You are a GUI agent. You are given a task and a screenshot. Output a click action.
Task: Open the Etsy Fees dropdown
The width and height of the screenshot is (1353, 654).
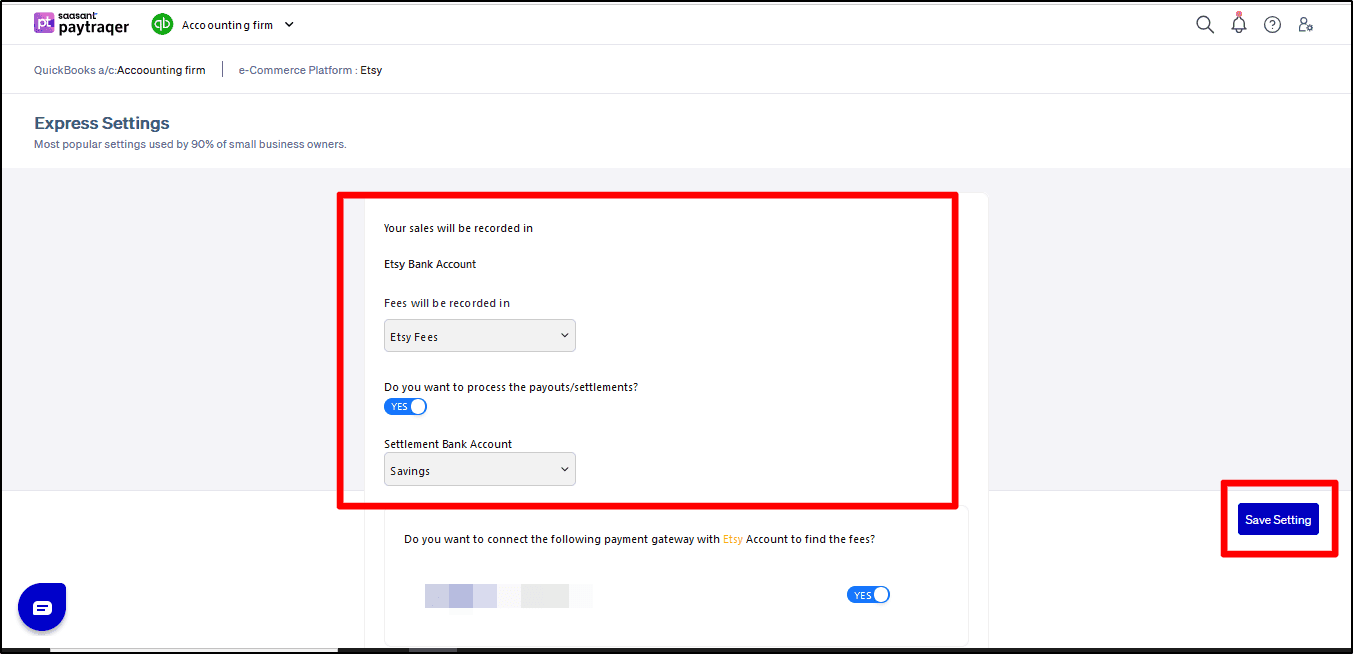tap(479, 335)
